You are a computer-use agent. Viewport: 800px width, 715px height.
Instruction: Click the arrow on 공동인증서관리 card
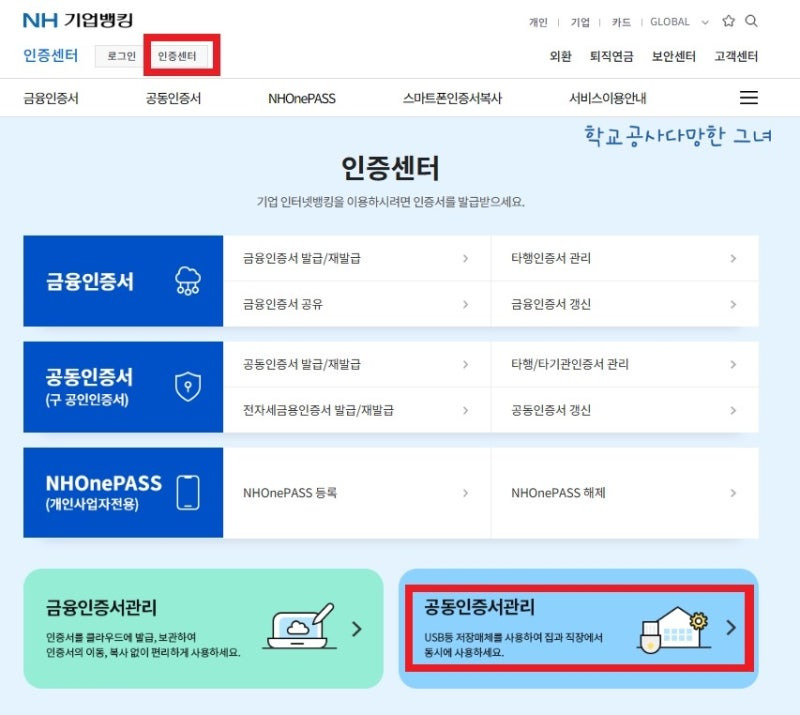coord(731,627)
